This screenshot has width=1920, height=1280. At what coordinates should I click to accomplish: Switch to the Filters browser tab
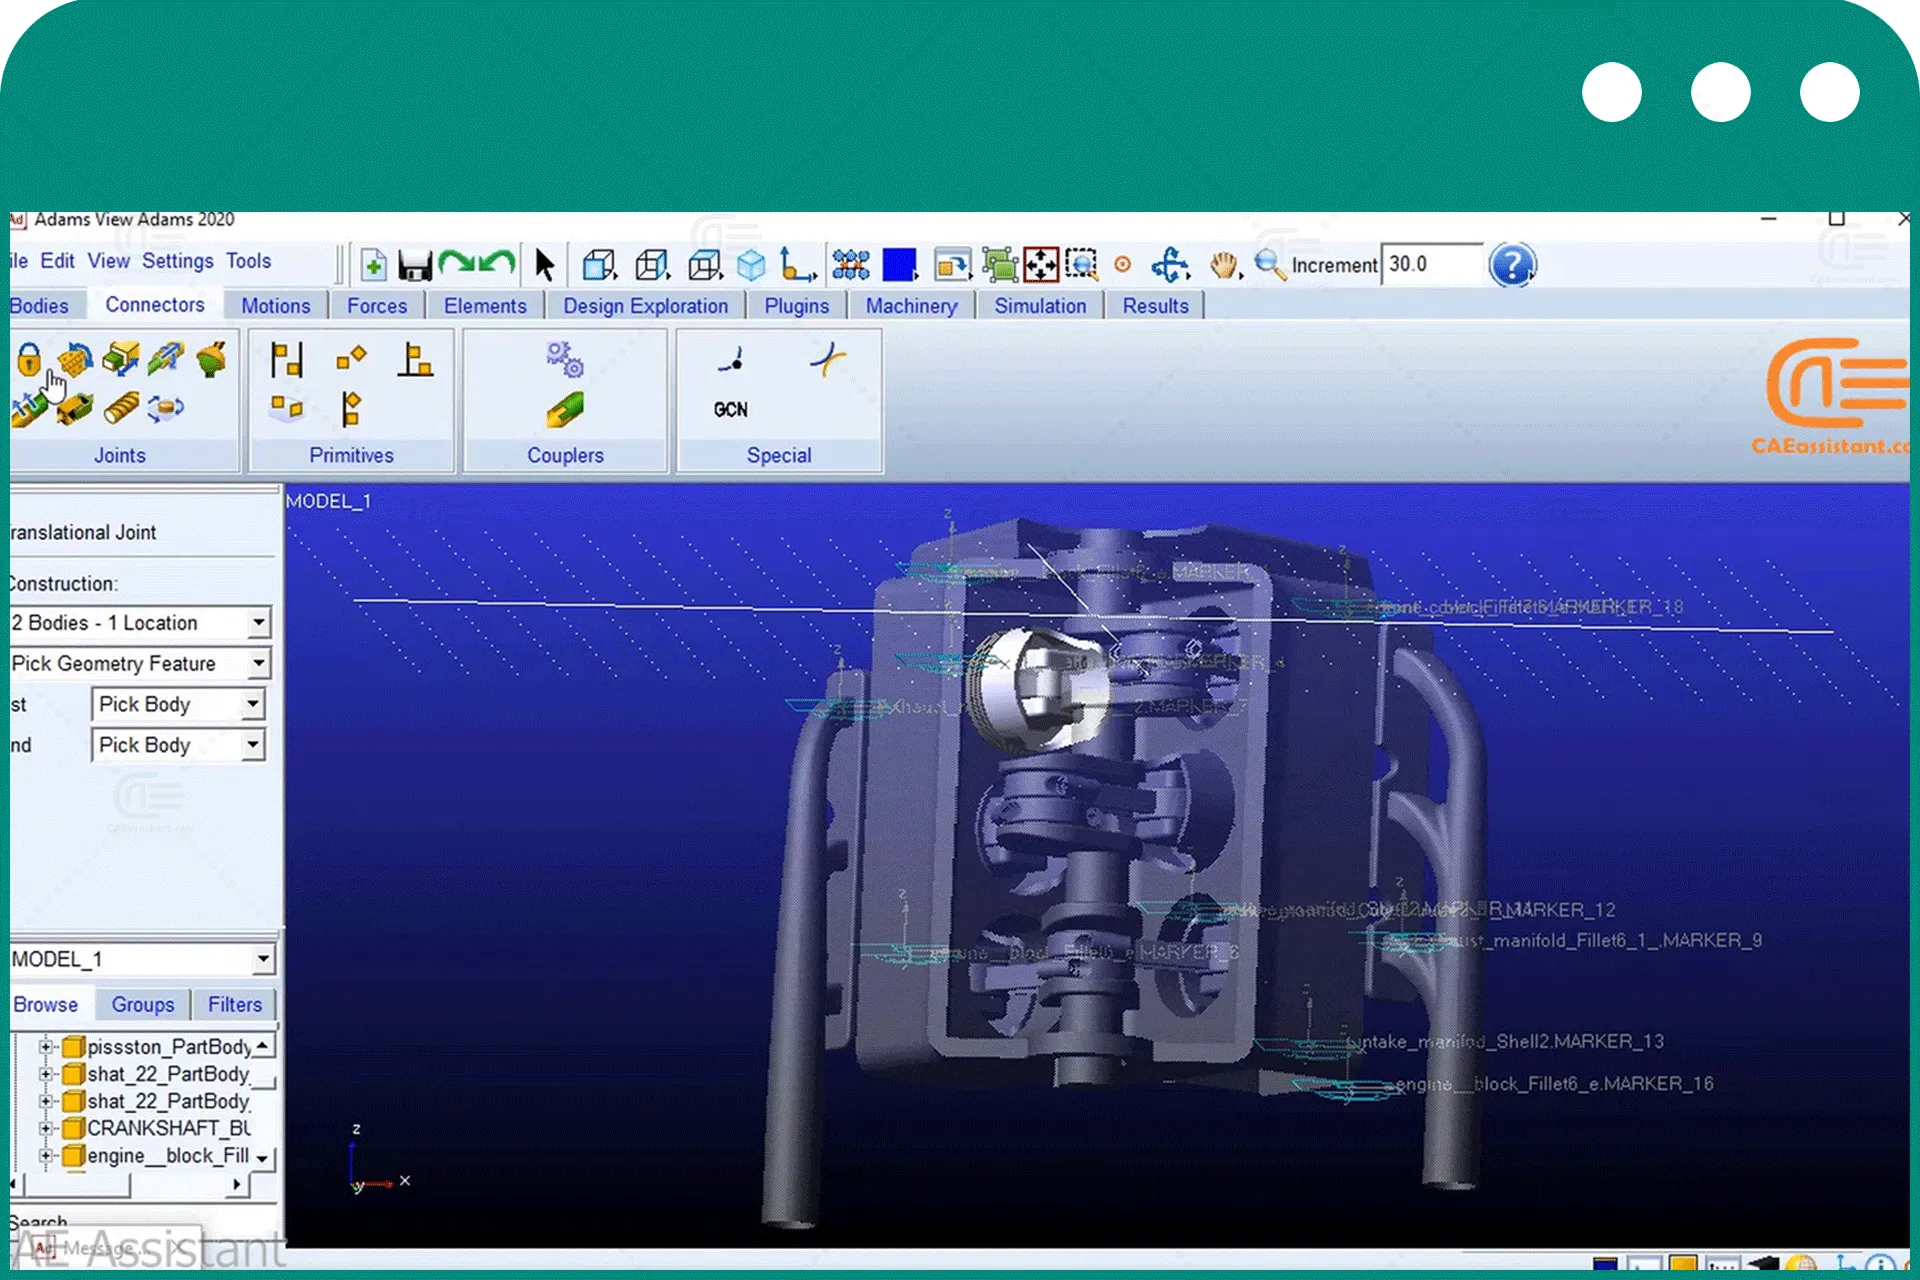(235, 1005)
